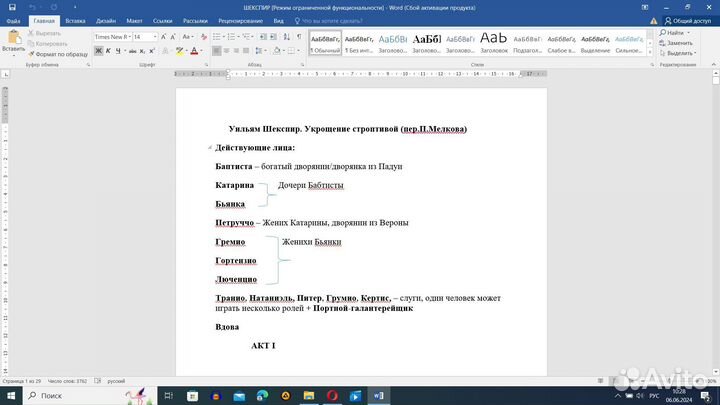This screenshot has height=405, width=720.
Task: Click Copy (Копировать) in the clipboard group
Action: tap(47, 44)
